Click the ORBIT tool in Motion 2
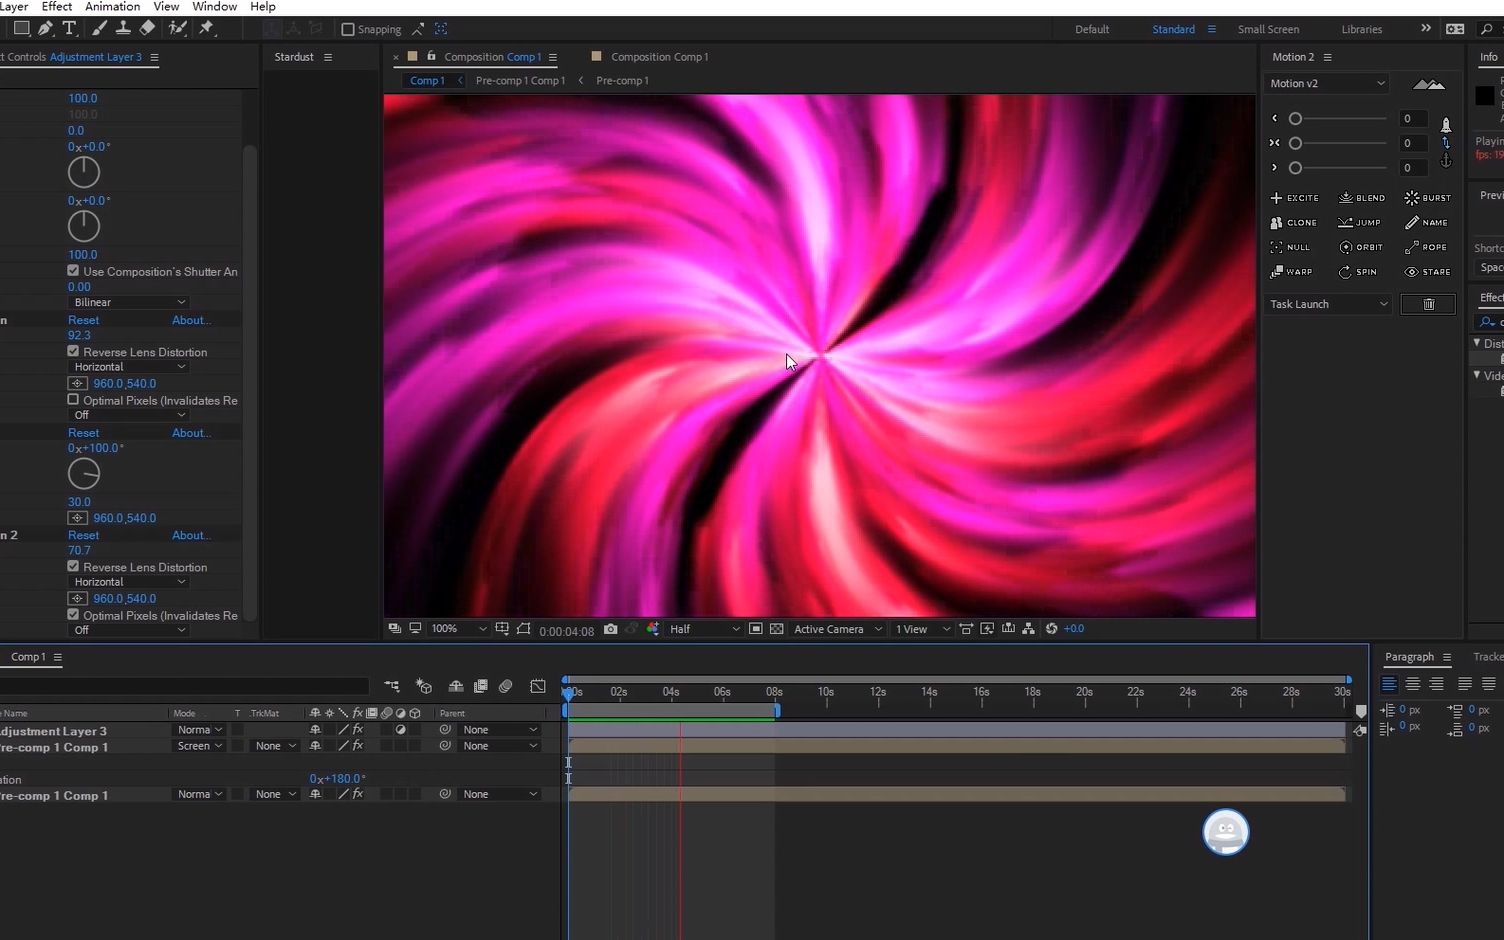Screen dimensions: 1504x940 point(1361,247)
